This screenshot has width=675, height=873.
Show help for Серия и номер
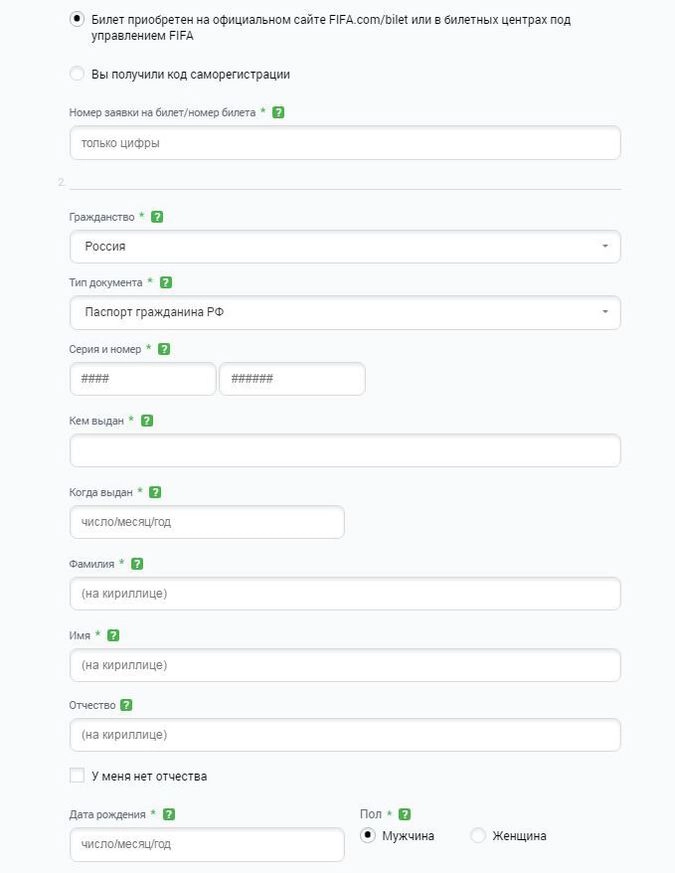pyautogui.click(x=164, y=349)
